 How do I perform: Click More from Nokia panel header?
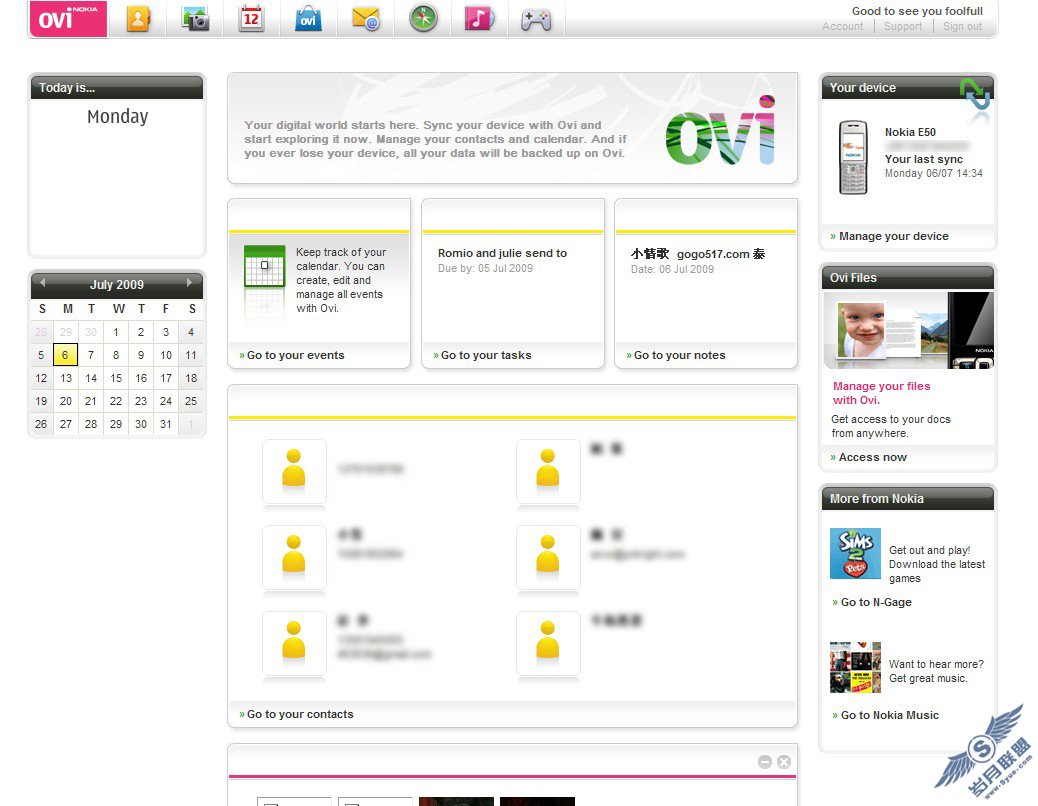pos(908,498)
